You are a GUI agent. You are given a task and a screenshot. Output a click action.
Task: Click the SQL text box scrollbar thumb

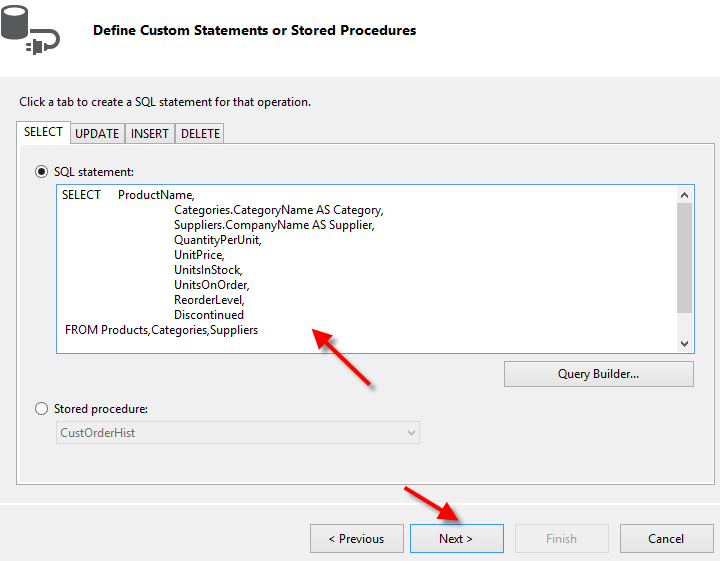684,257
